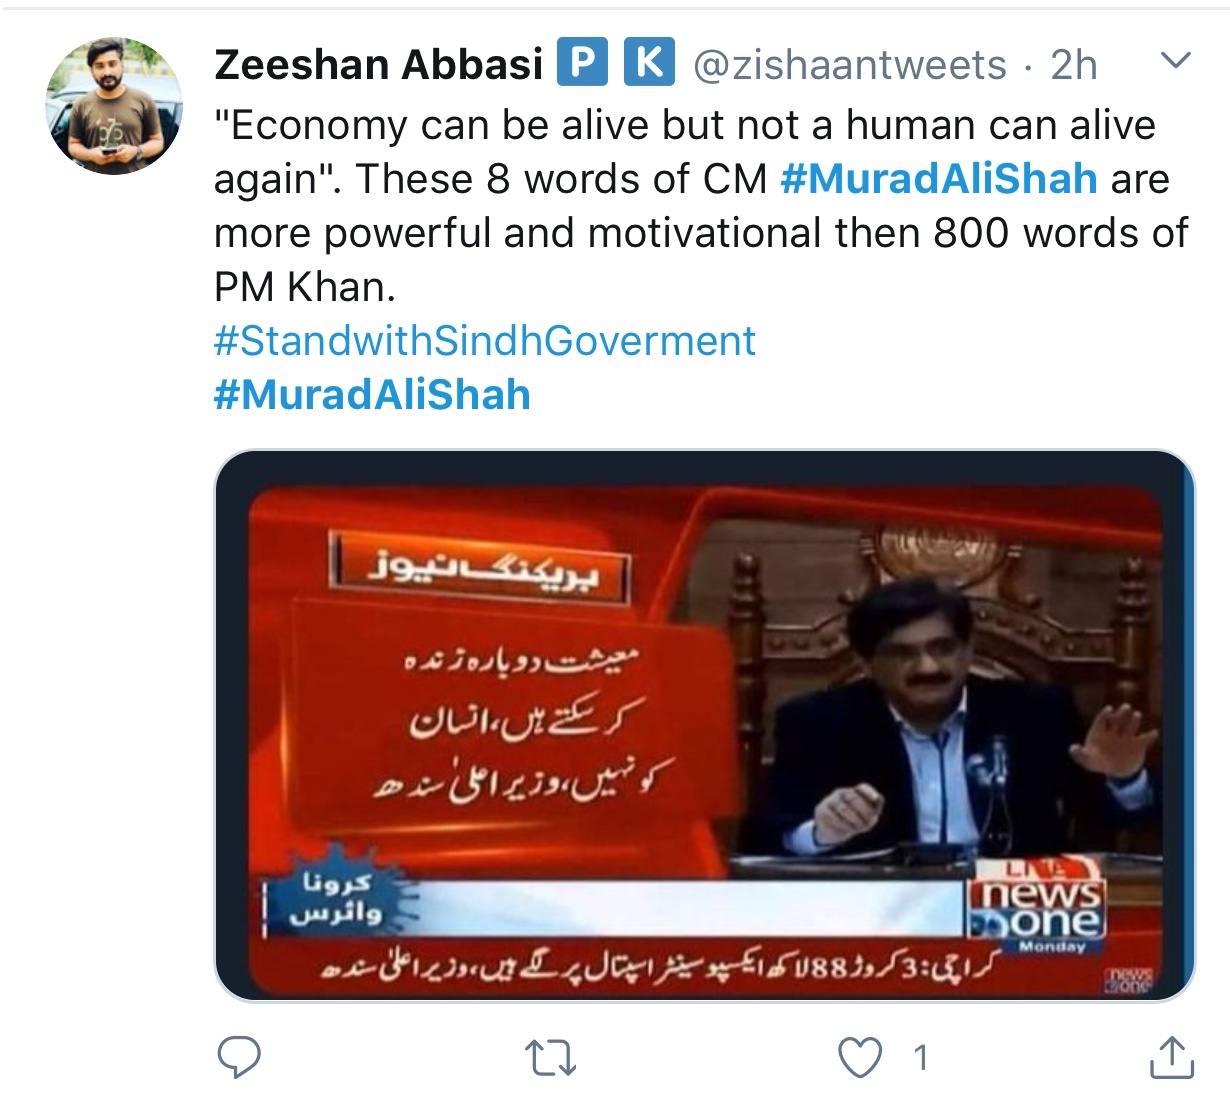This screenshot has height=1096, width=1230.
Task: Open the share options icon
Action: (1172, 1057)
